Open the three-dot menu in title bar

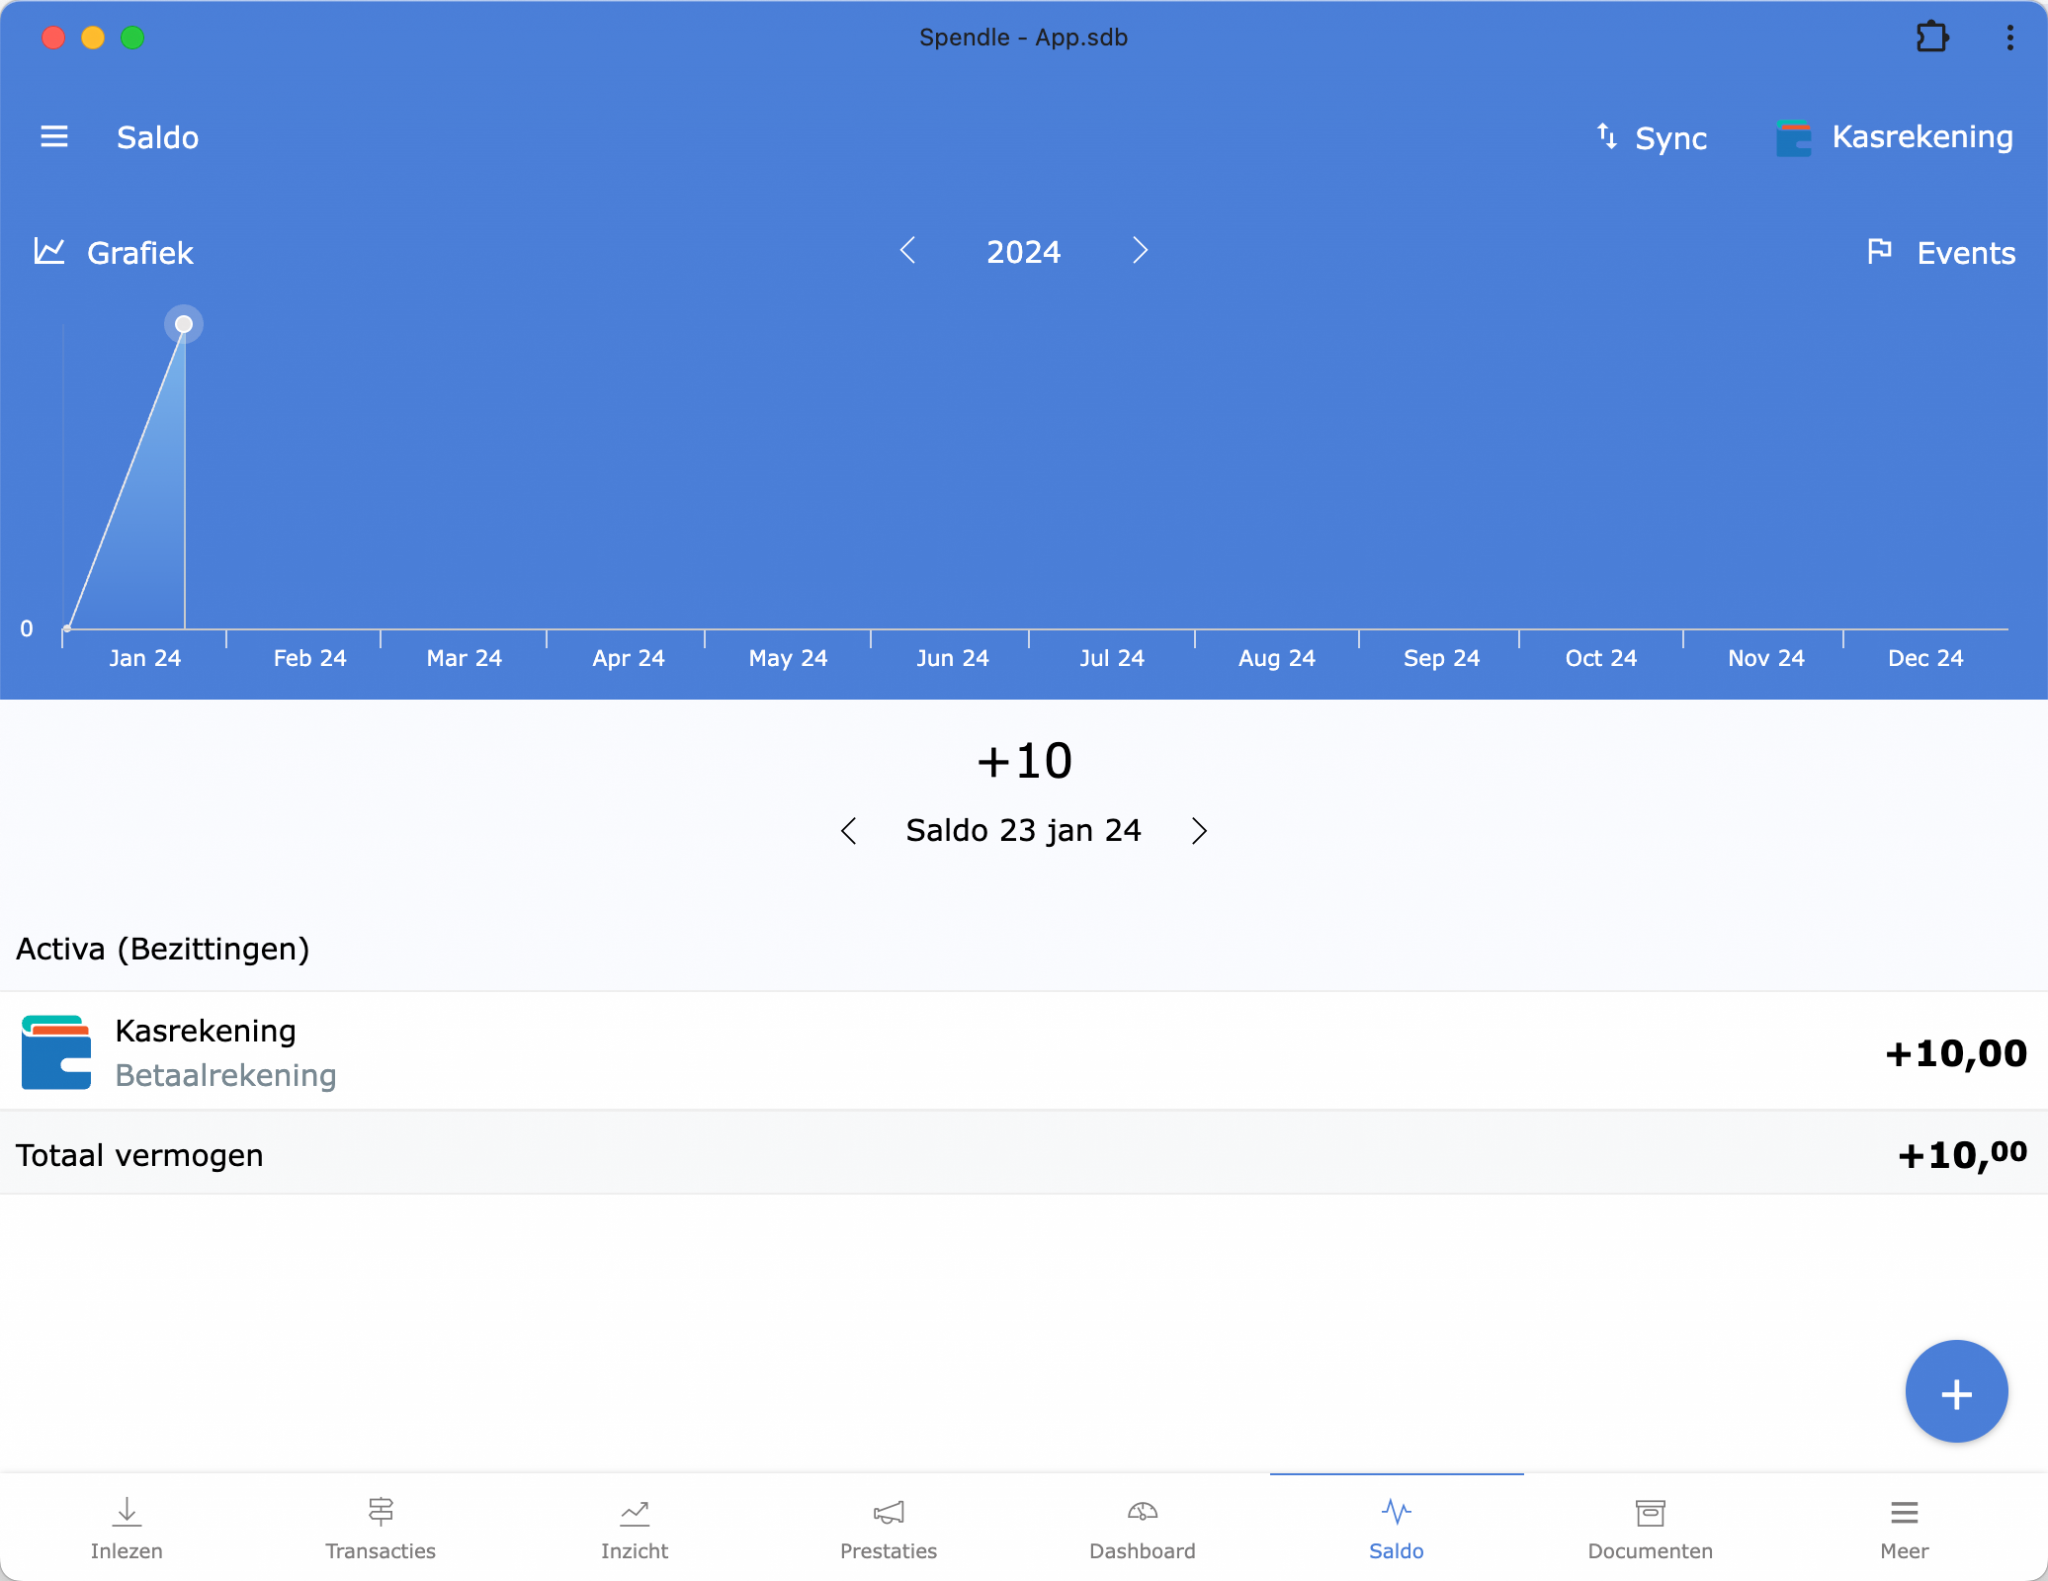(x=2010, y=37)
